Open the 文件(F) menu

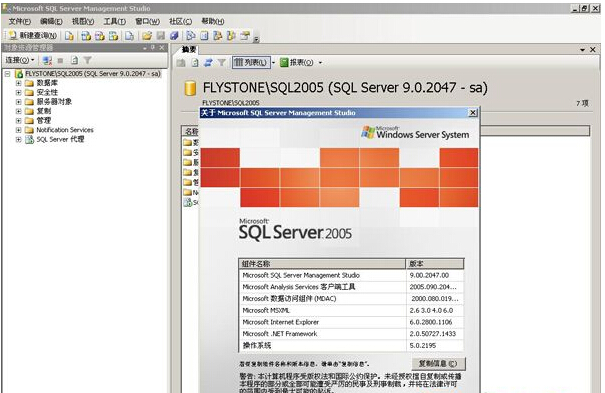point(20,22)
